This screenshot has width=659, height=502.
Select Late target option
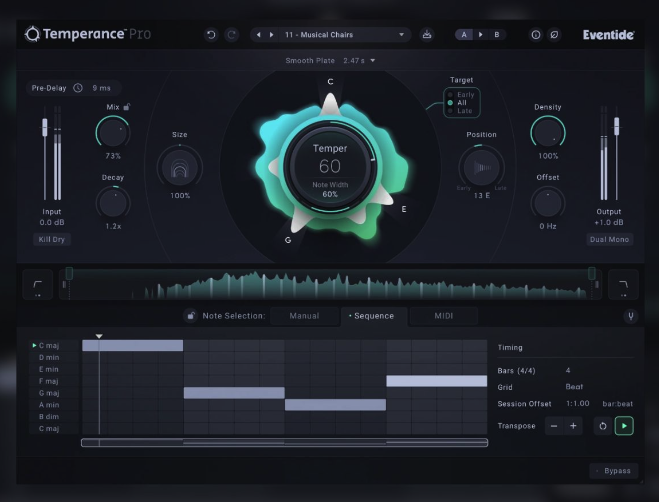[460, 111]
